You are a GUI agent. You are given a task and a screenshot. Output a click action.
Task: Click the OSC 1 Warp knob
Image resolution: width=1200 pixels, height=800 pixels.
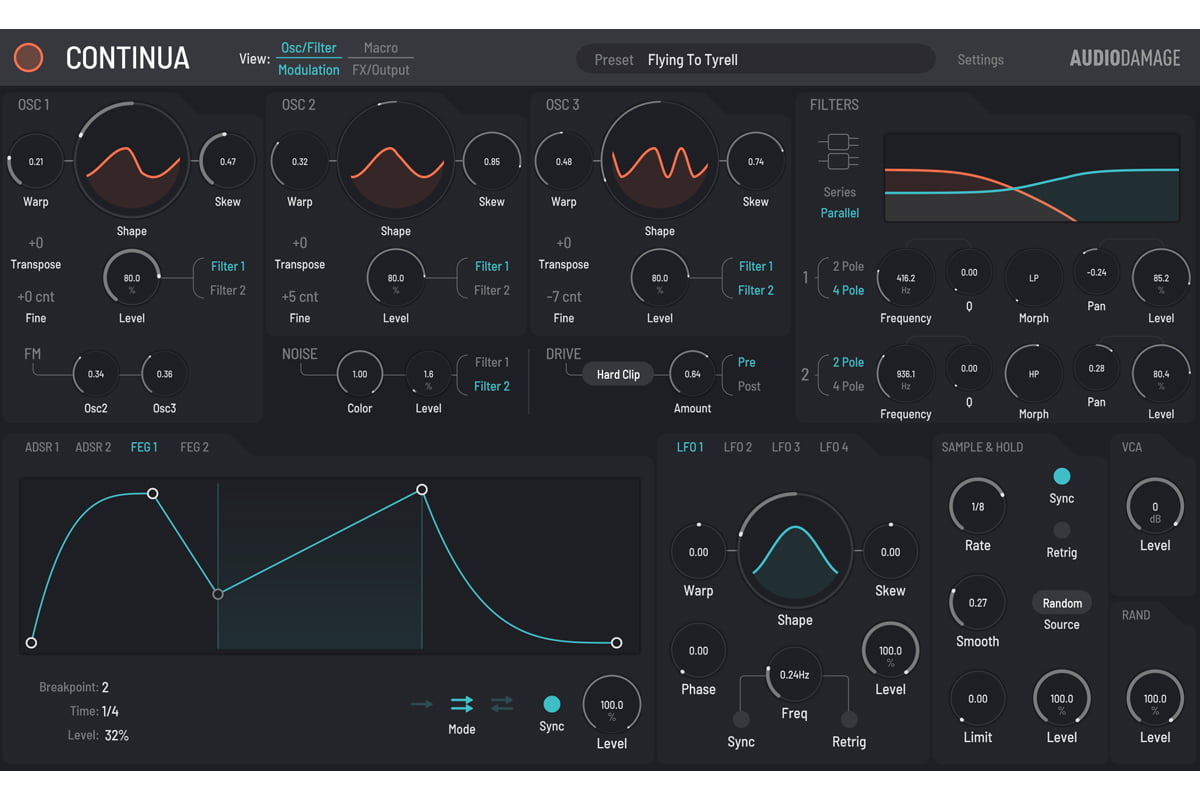point(36,161)
